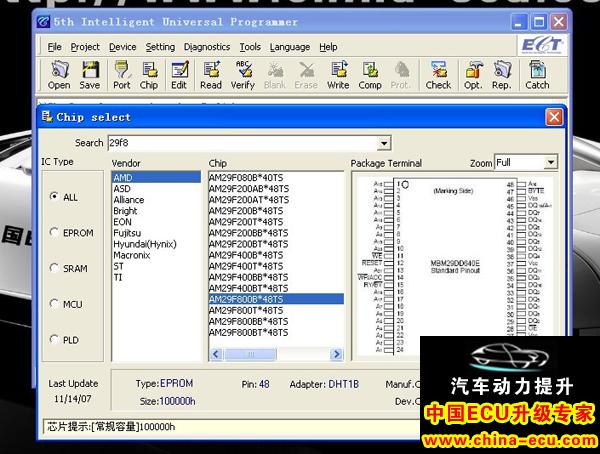Select chip AM29F080B*40TS

(x=276, y=178)
